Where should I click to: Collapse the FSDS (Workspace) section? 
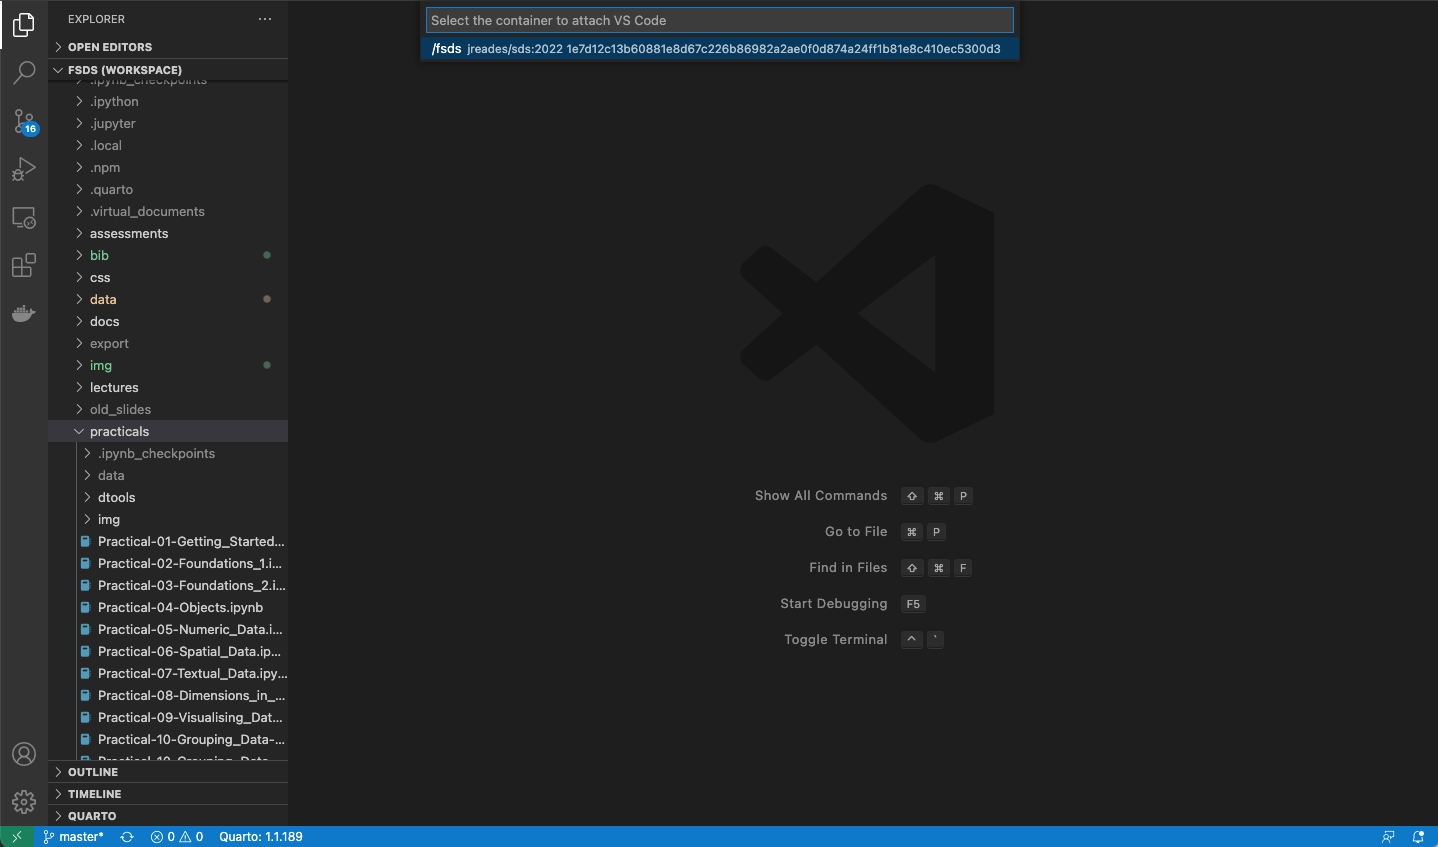tap(168, 70)
